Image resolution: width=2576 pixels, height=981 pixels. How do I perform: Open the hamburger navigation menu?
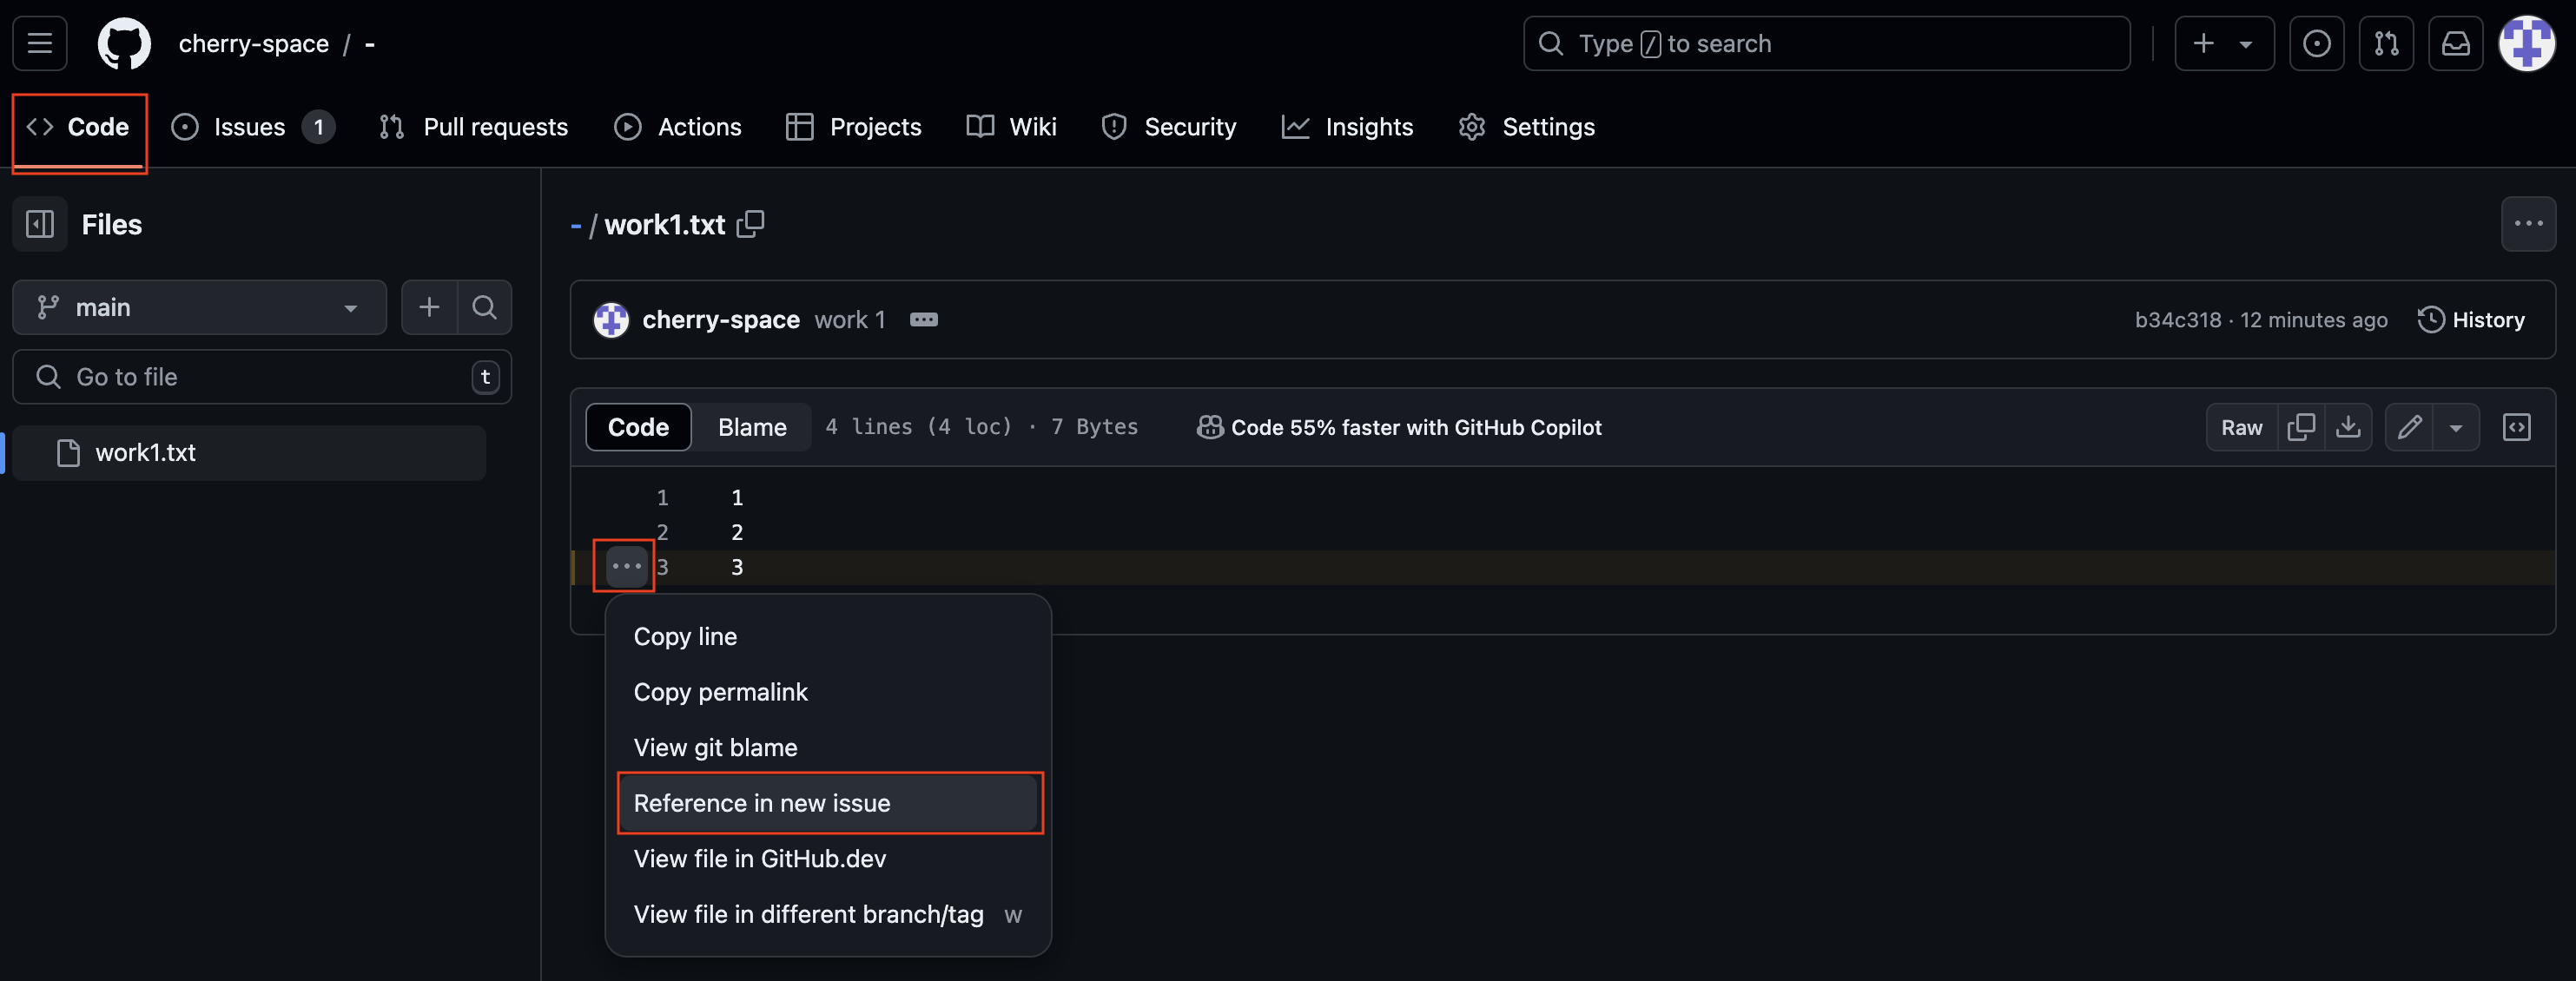40,44
